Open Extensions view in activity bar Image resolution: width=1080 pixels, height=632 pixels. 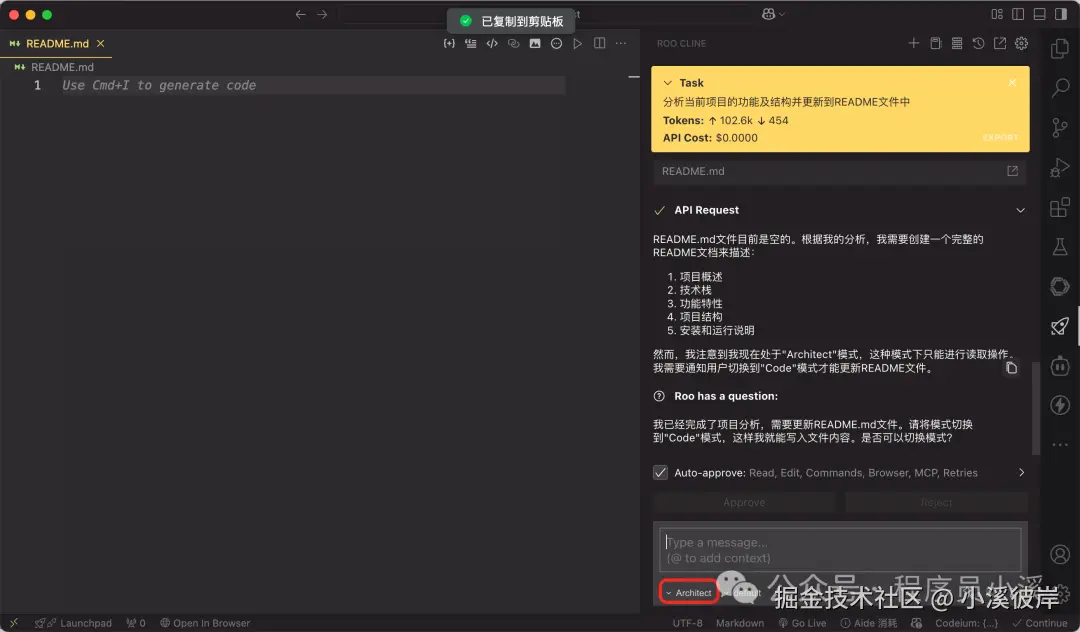(1060, 207)
